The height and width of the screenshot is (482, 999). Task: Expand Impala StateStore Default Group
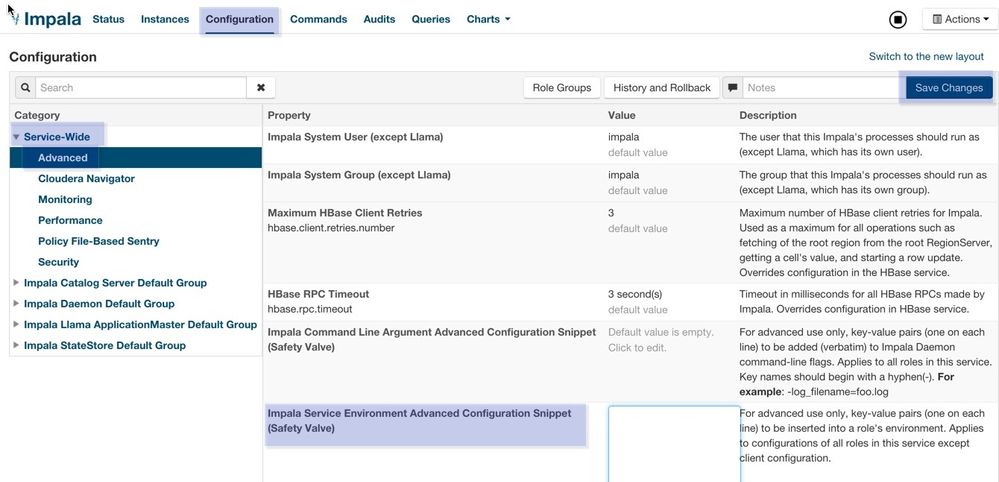16,346
